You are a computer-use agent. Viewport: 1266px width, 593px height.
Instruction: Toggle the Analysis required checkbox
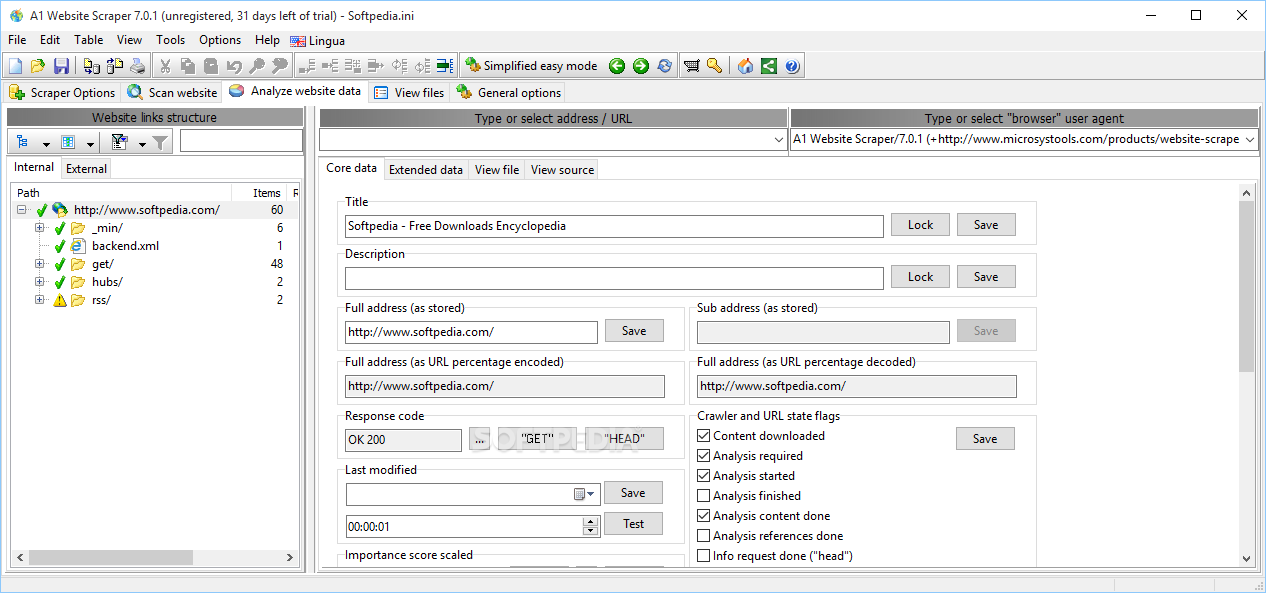[704, 456]
